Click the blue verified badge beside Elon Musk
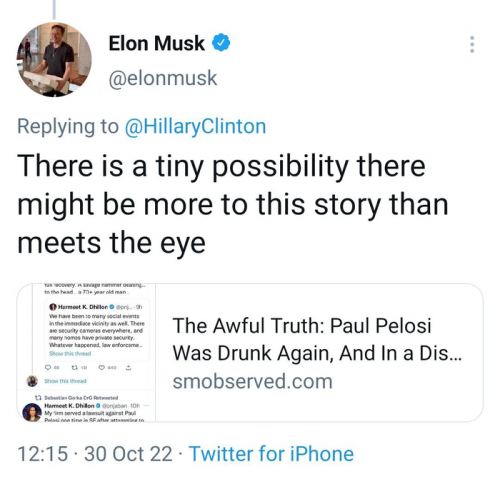The image size is (500, 479). click(221, 43)
